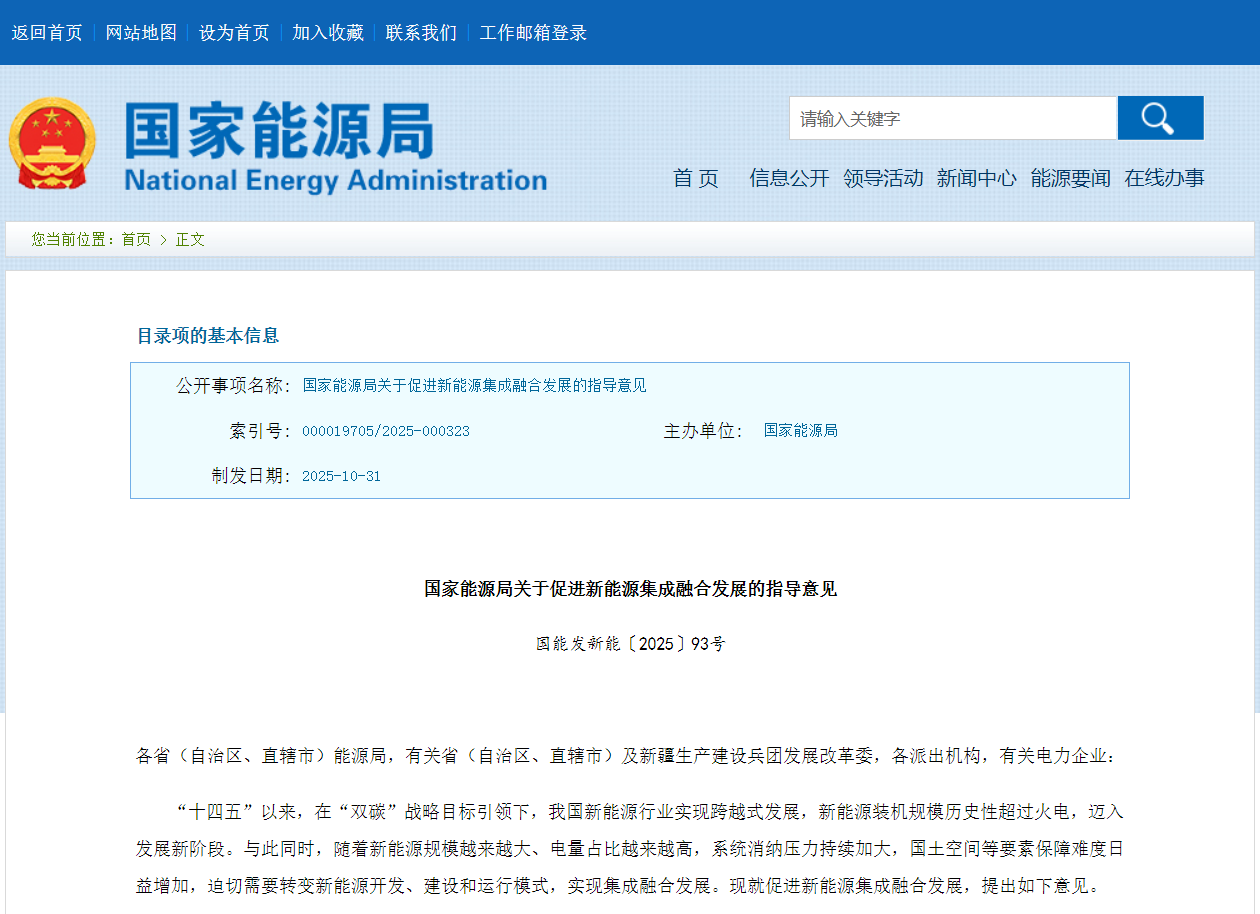Viewport: 1260px width, 914px height.
Task: Set homepage via 设为首页 link
Action: pyautogui.click(x=234, y=32)
